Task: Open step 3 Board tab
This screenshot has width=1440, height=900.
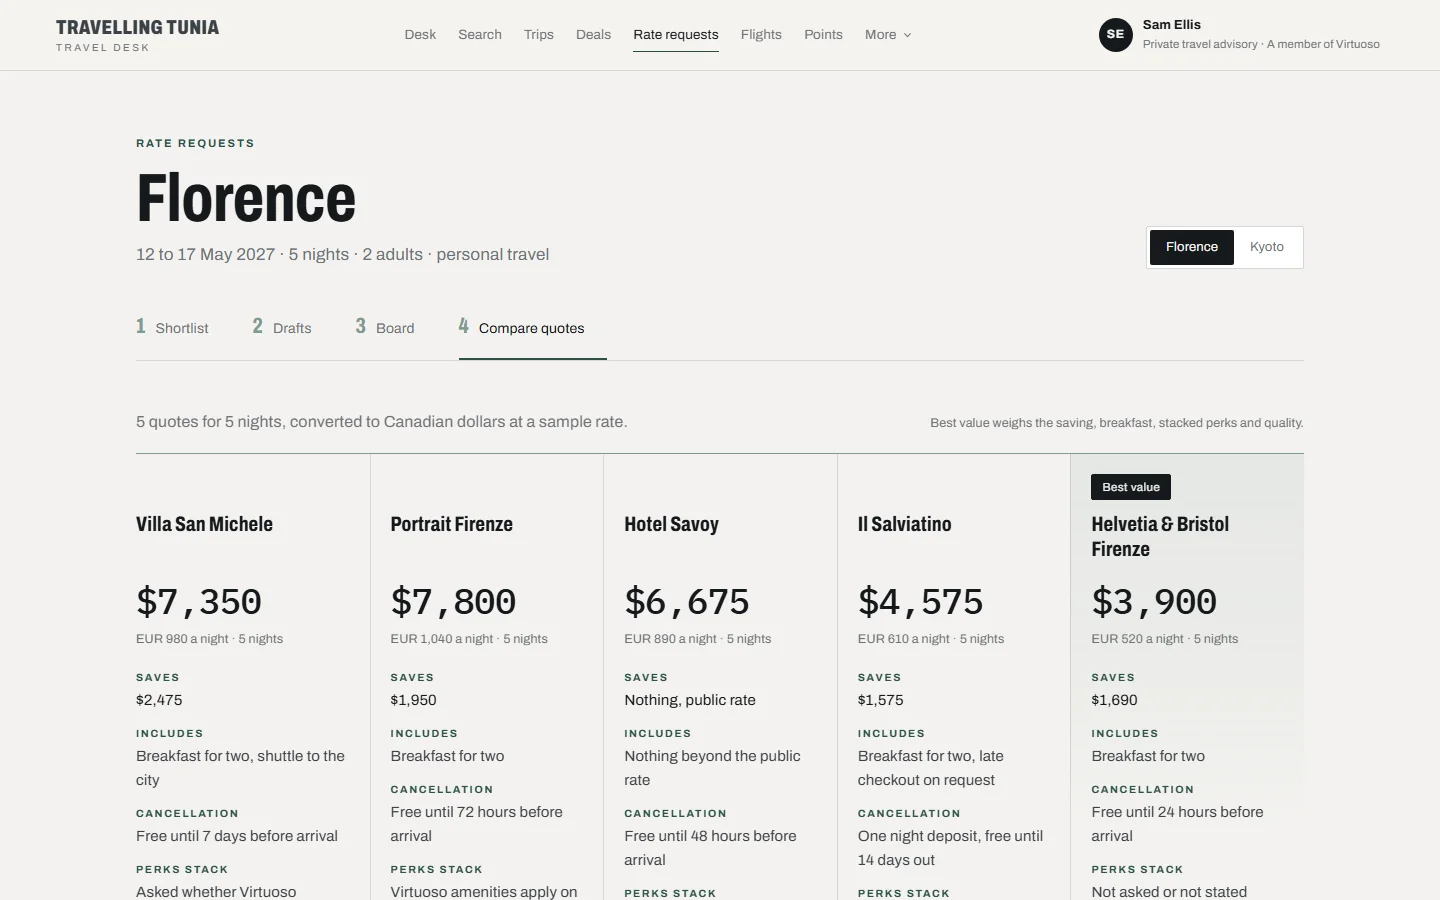Action: (385, 327)
